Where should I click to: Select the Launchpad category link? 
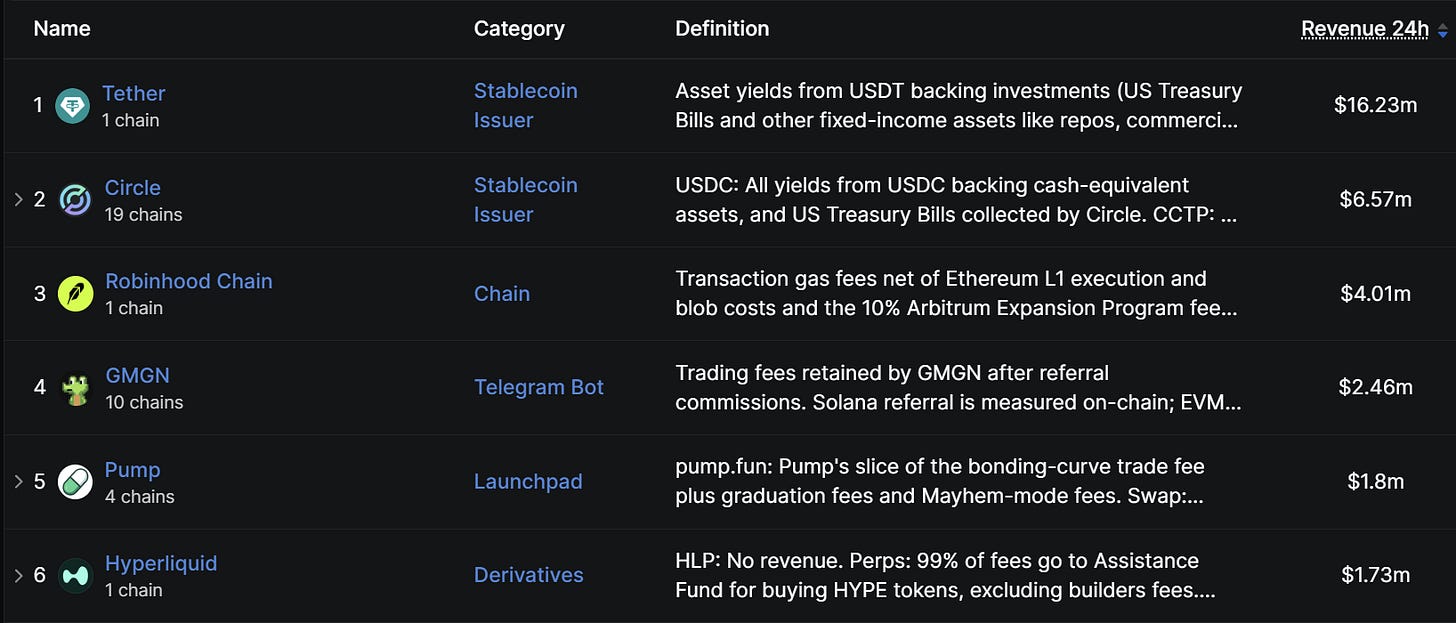pyautogui.click(x=528, y=481)
